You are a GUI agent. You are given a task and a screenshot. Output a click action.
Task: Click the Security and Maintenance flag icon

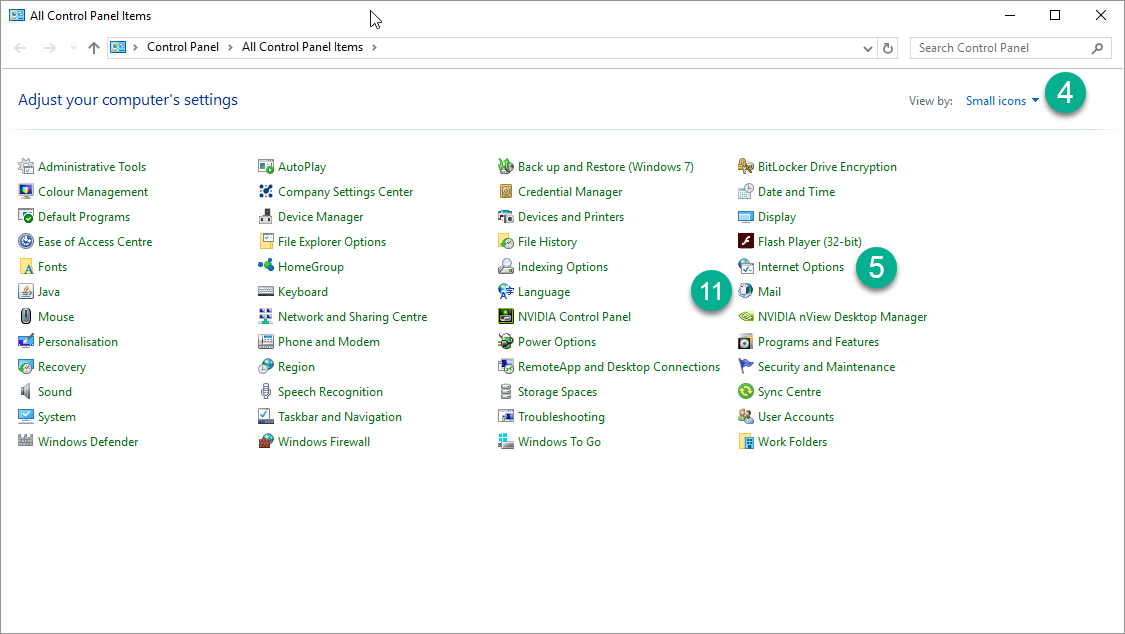(745, 366)
